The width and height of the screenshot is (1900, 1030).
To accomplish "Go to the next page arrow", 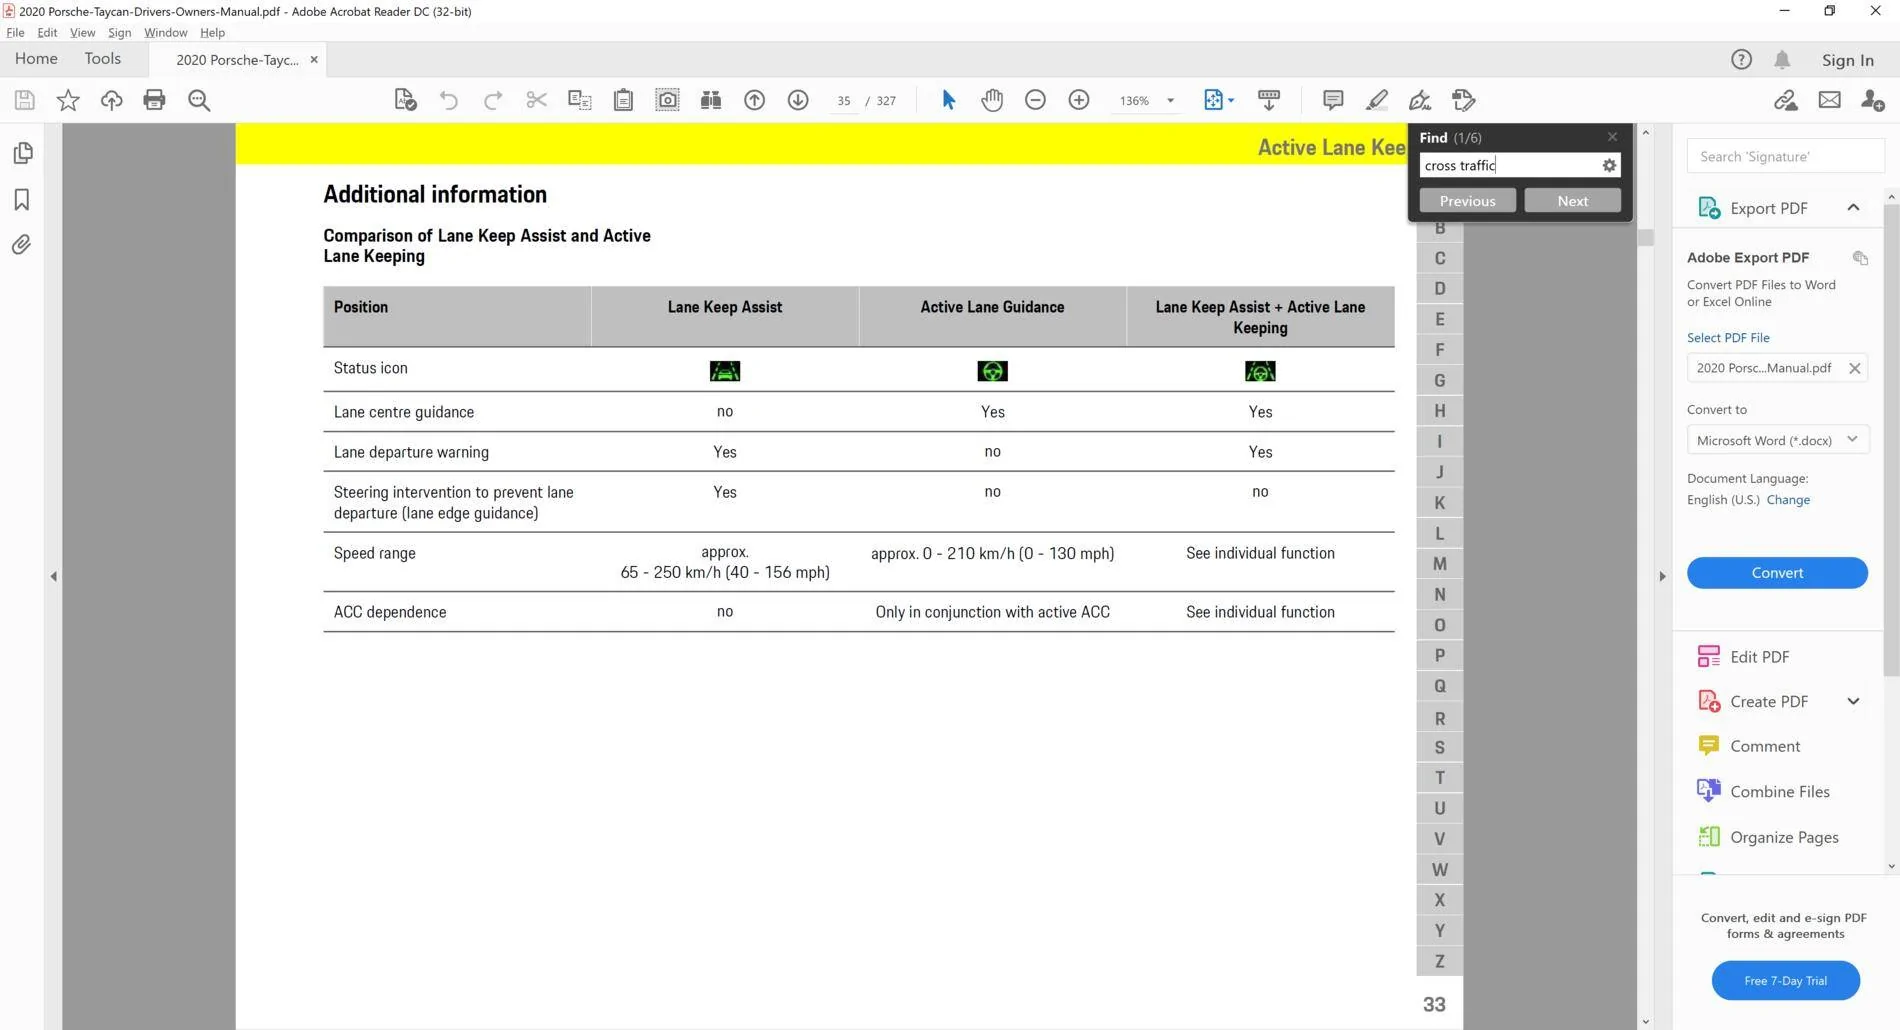I will tap(798, 100).
